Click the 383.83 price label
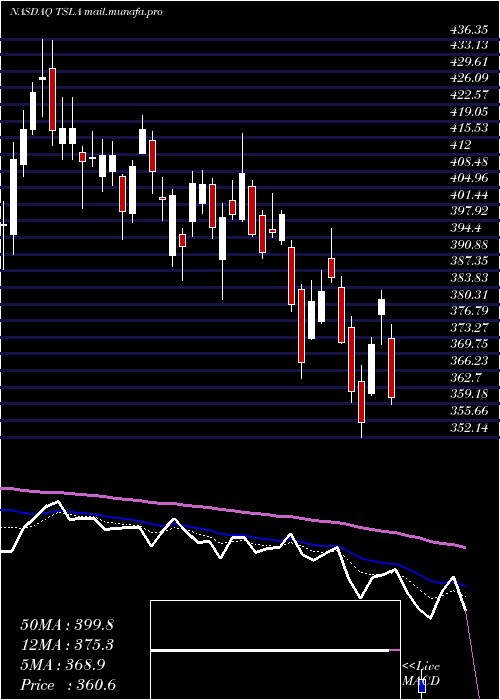Viewport: 500px width, 700px height. 469,278
